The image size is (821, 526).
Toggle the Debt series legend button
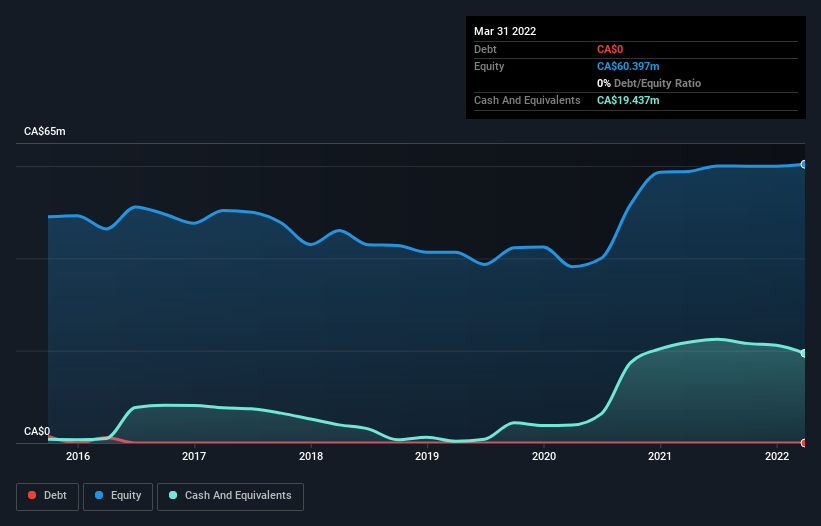[x=48, y=496]
